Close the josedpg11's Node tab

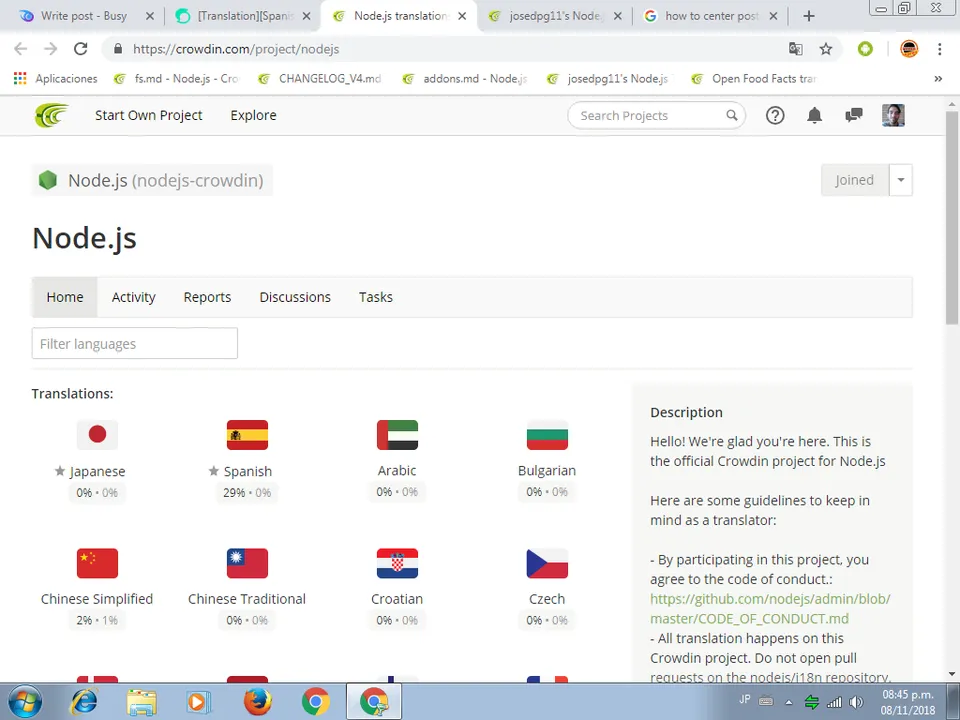pyautogui.click(x=618, y=16)
